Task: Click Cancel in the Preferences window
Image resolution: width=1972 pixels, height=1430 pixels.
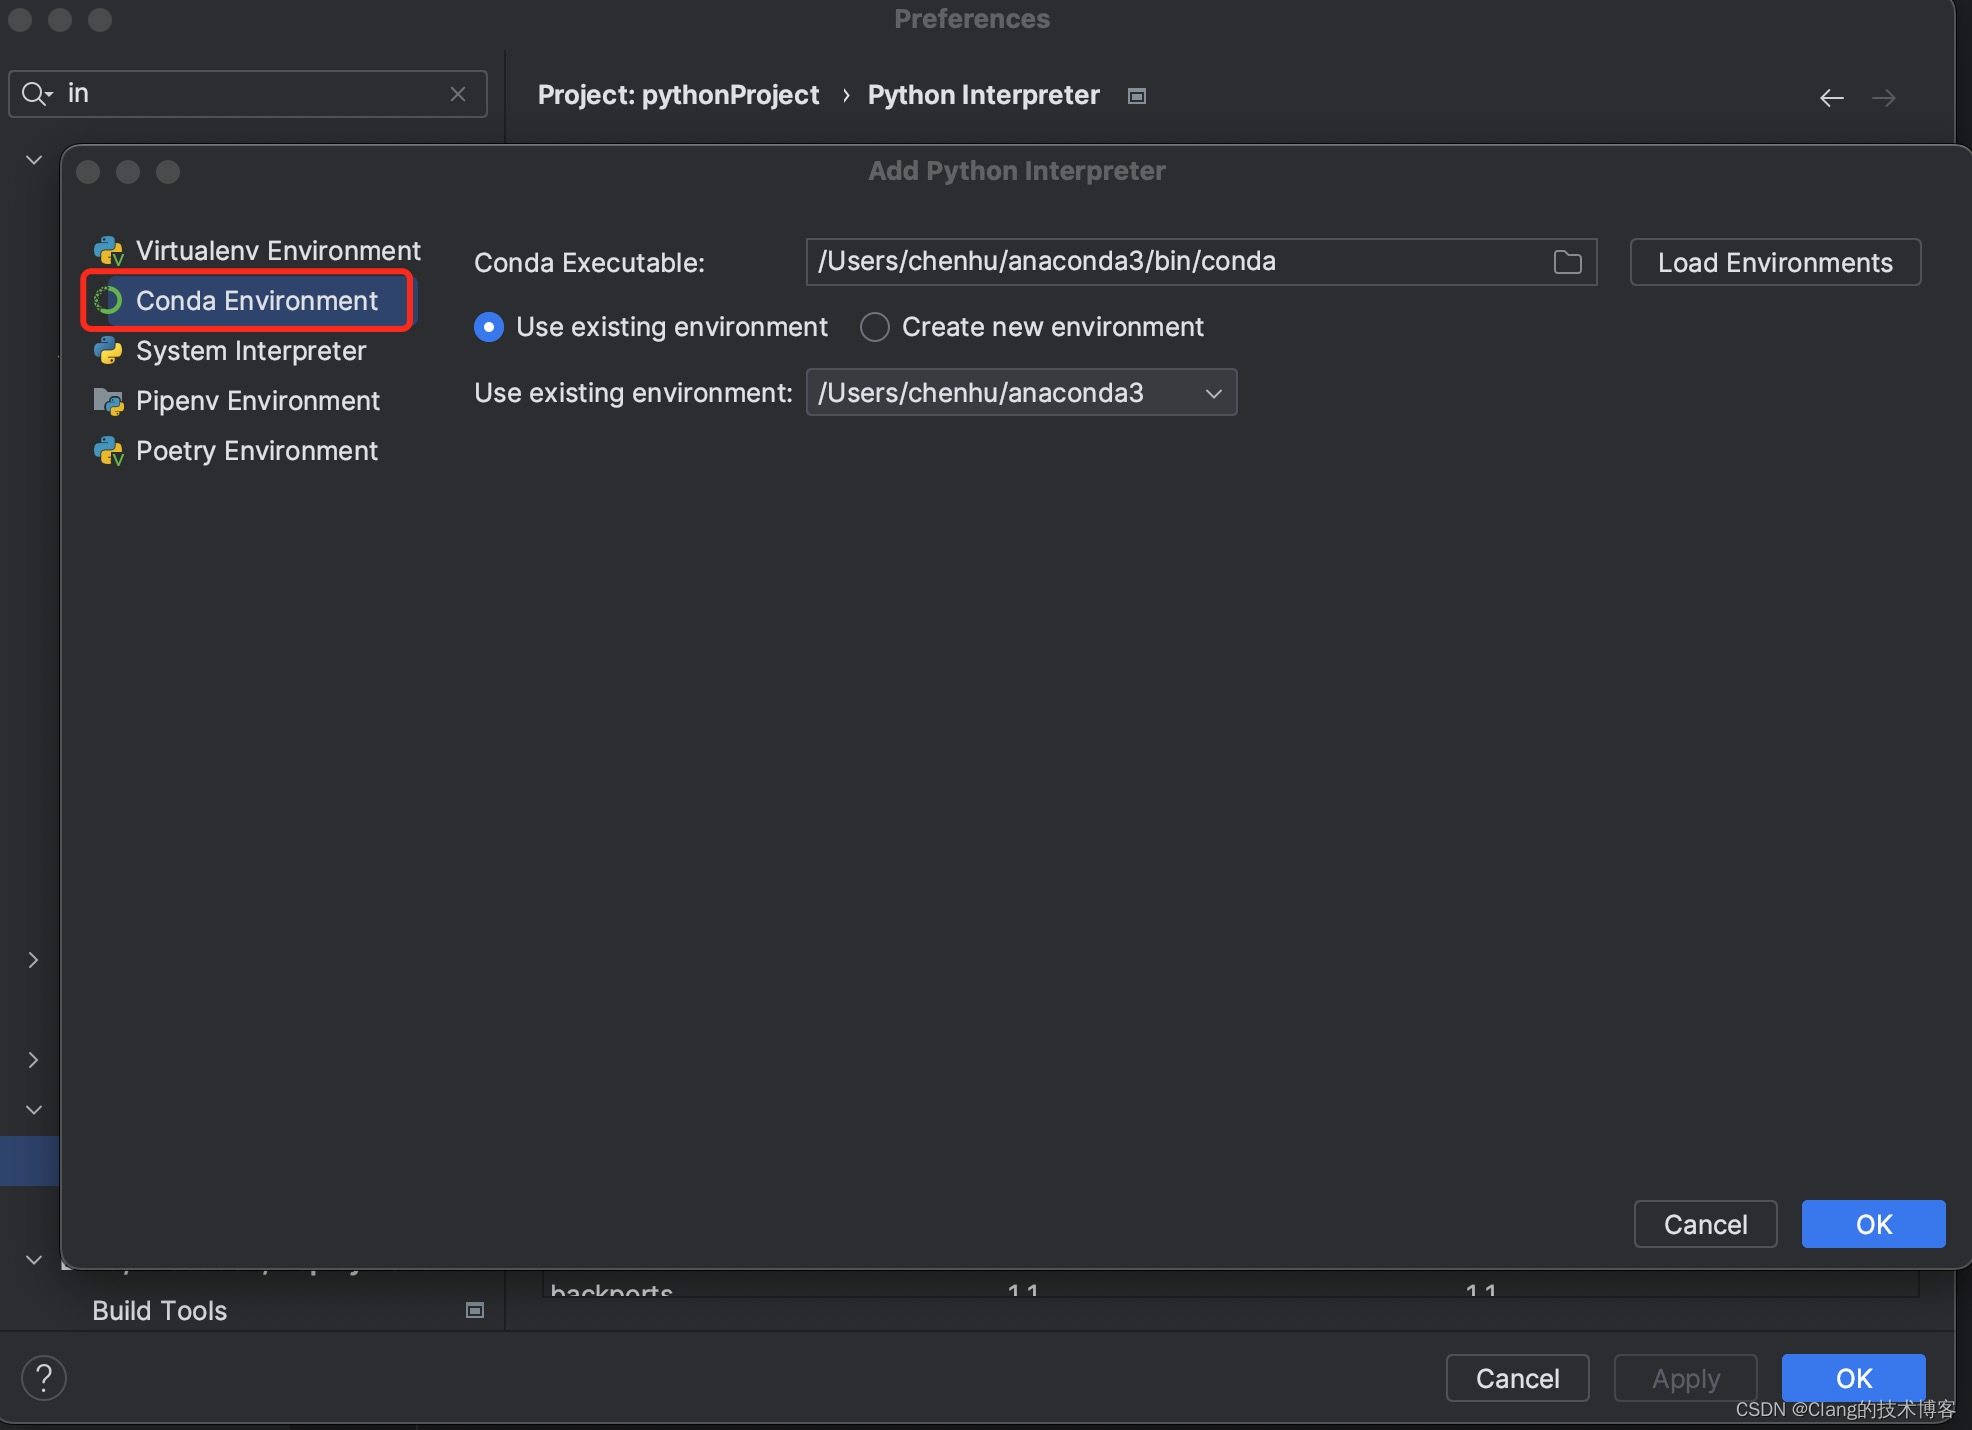Action: [x=1517, y=1378]
